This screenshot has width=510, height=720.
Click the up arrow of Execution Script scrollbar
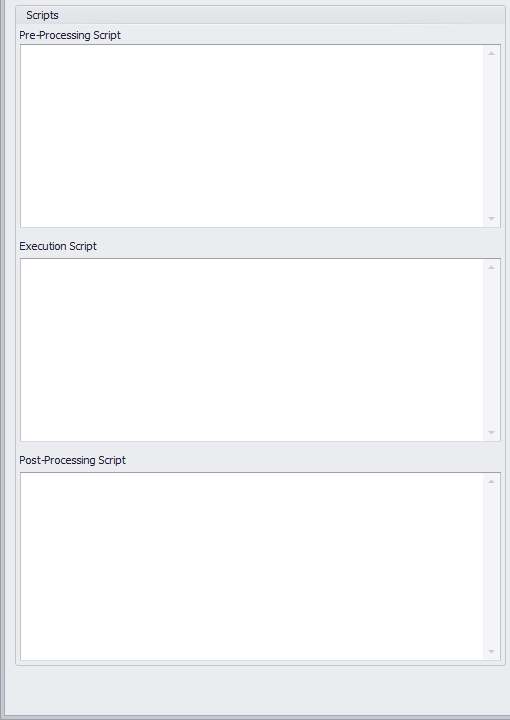491,267
